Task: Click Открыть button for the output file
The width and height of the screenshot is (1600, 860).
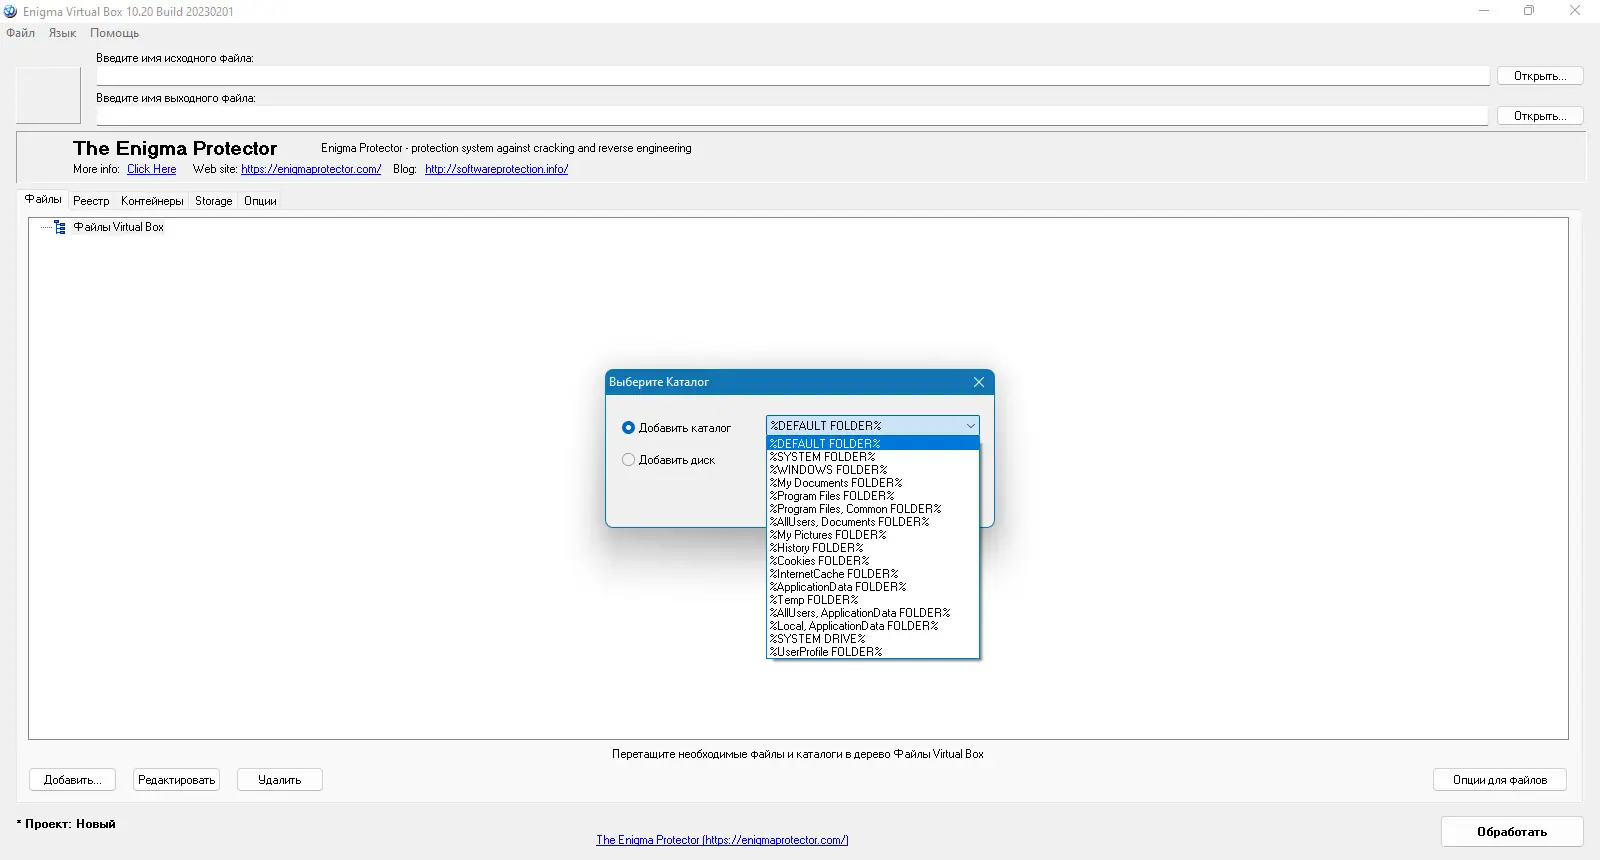Action: [x=1540, y=116]
